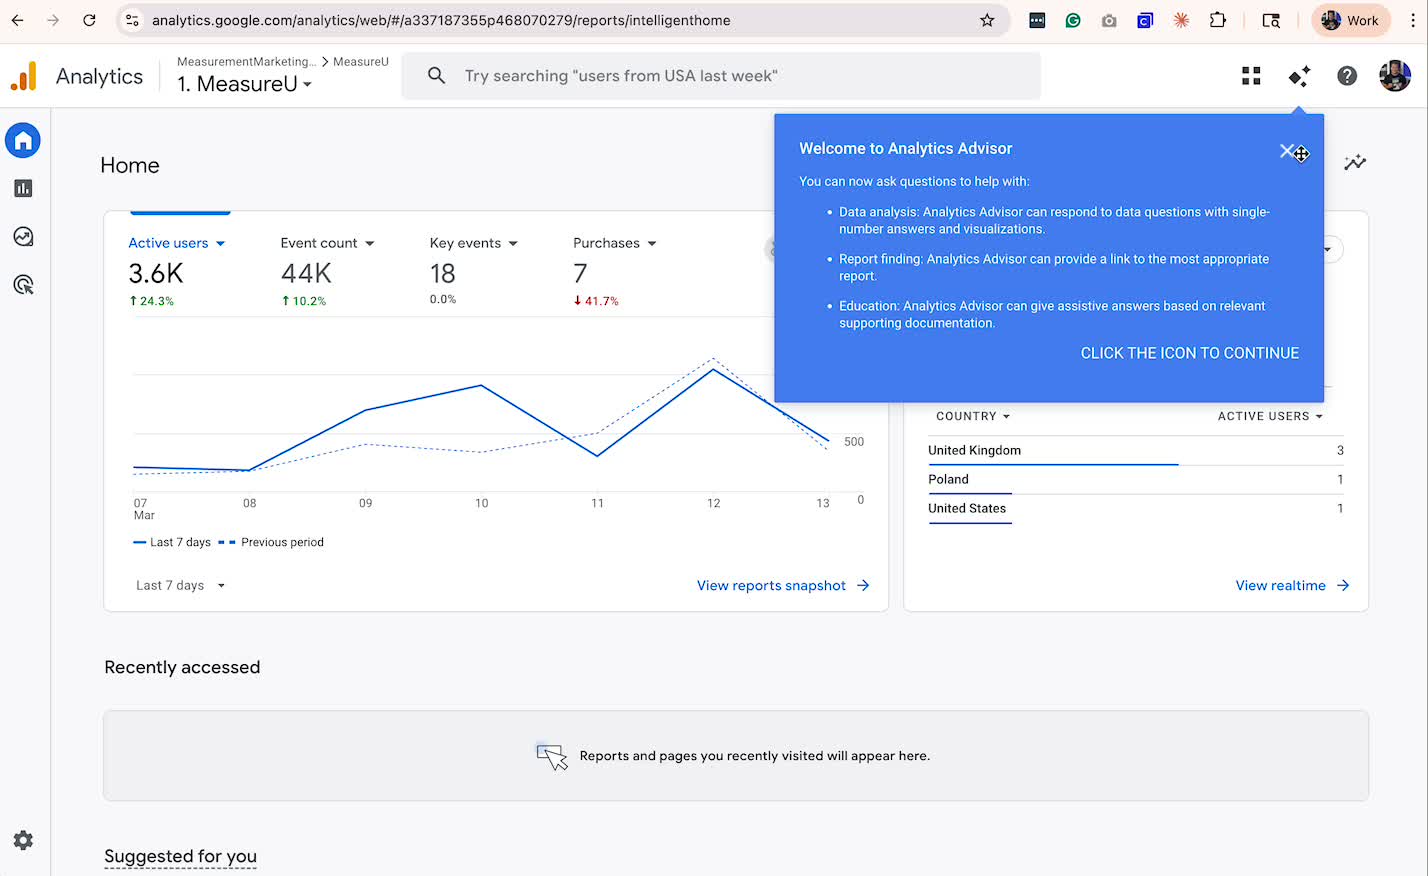Select the Purchases metric card
The image size is (1428, 876).
coord(614,242)
